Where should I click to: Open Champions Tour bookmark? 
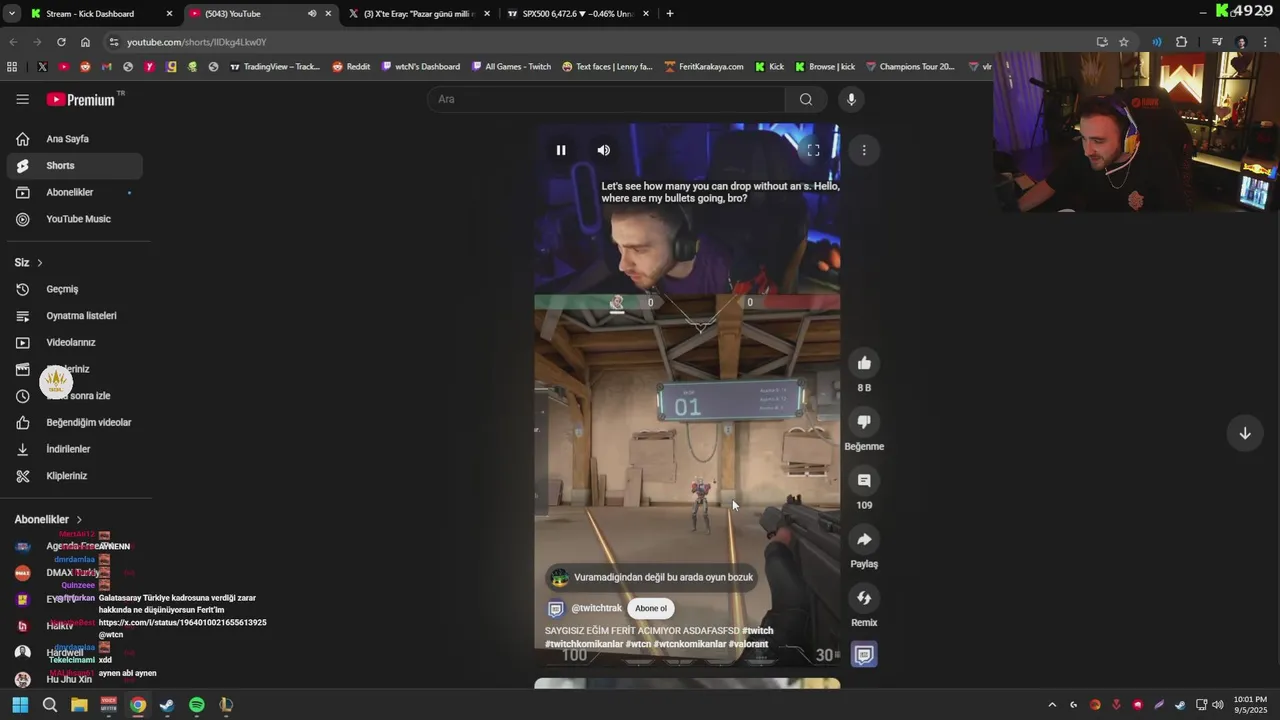[910, 67]
